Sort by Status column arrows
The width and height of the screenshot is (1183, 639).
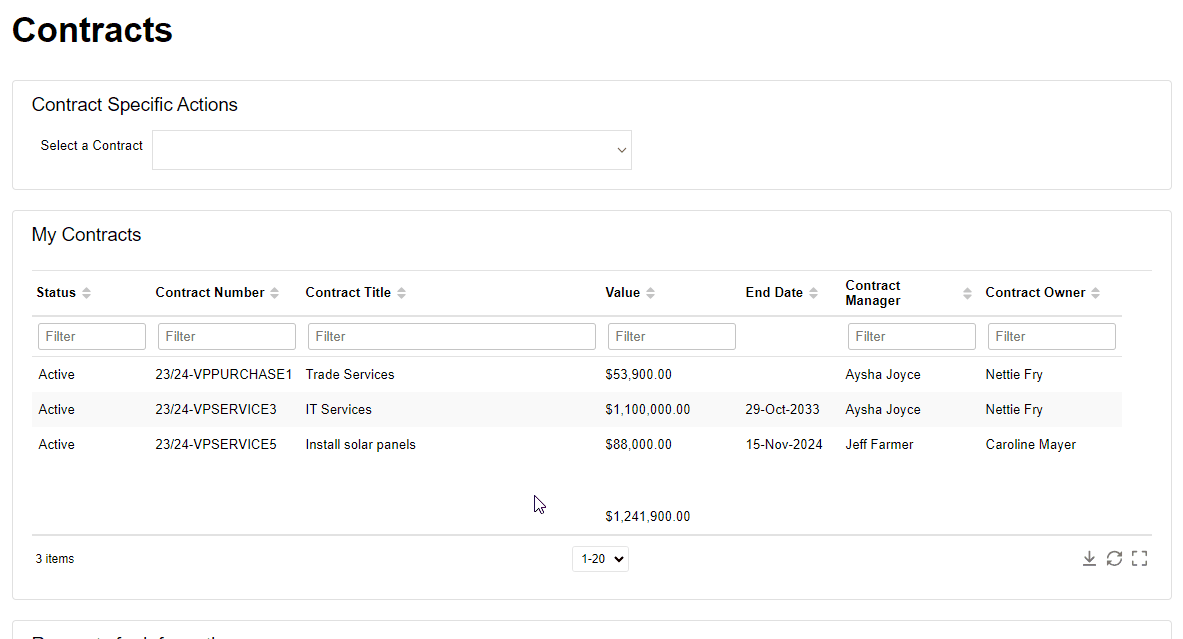point(87,293)
